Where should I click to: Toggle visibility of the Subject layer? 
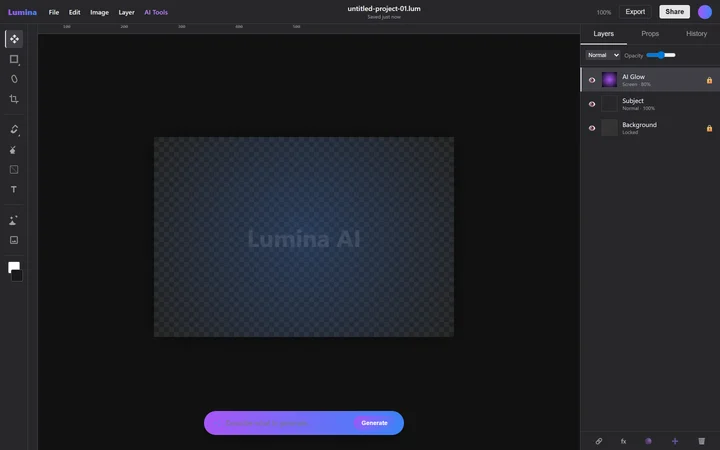pos(592,104)
